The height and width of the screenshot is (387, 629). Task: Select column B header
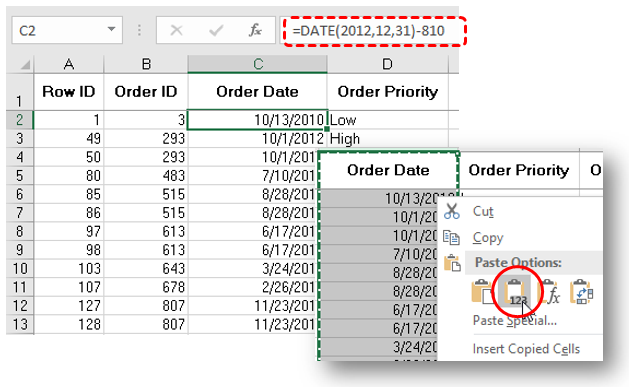coord(146,64)
